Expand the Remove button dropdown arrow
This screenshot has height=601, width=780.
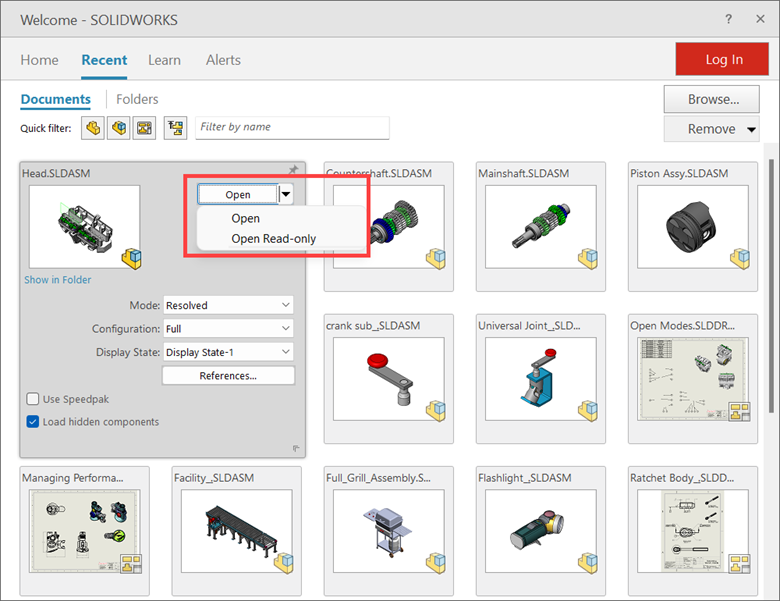[x=751, y=129]
